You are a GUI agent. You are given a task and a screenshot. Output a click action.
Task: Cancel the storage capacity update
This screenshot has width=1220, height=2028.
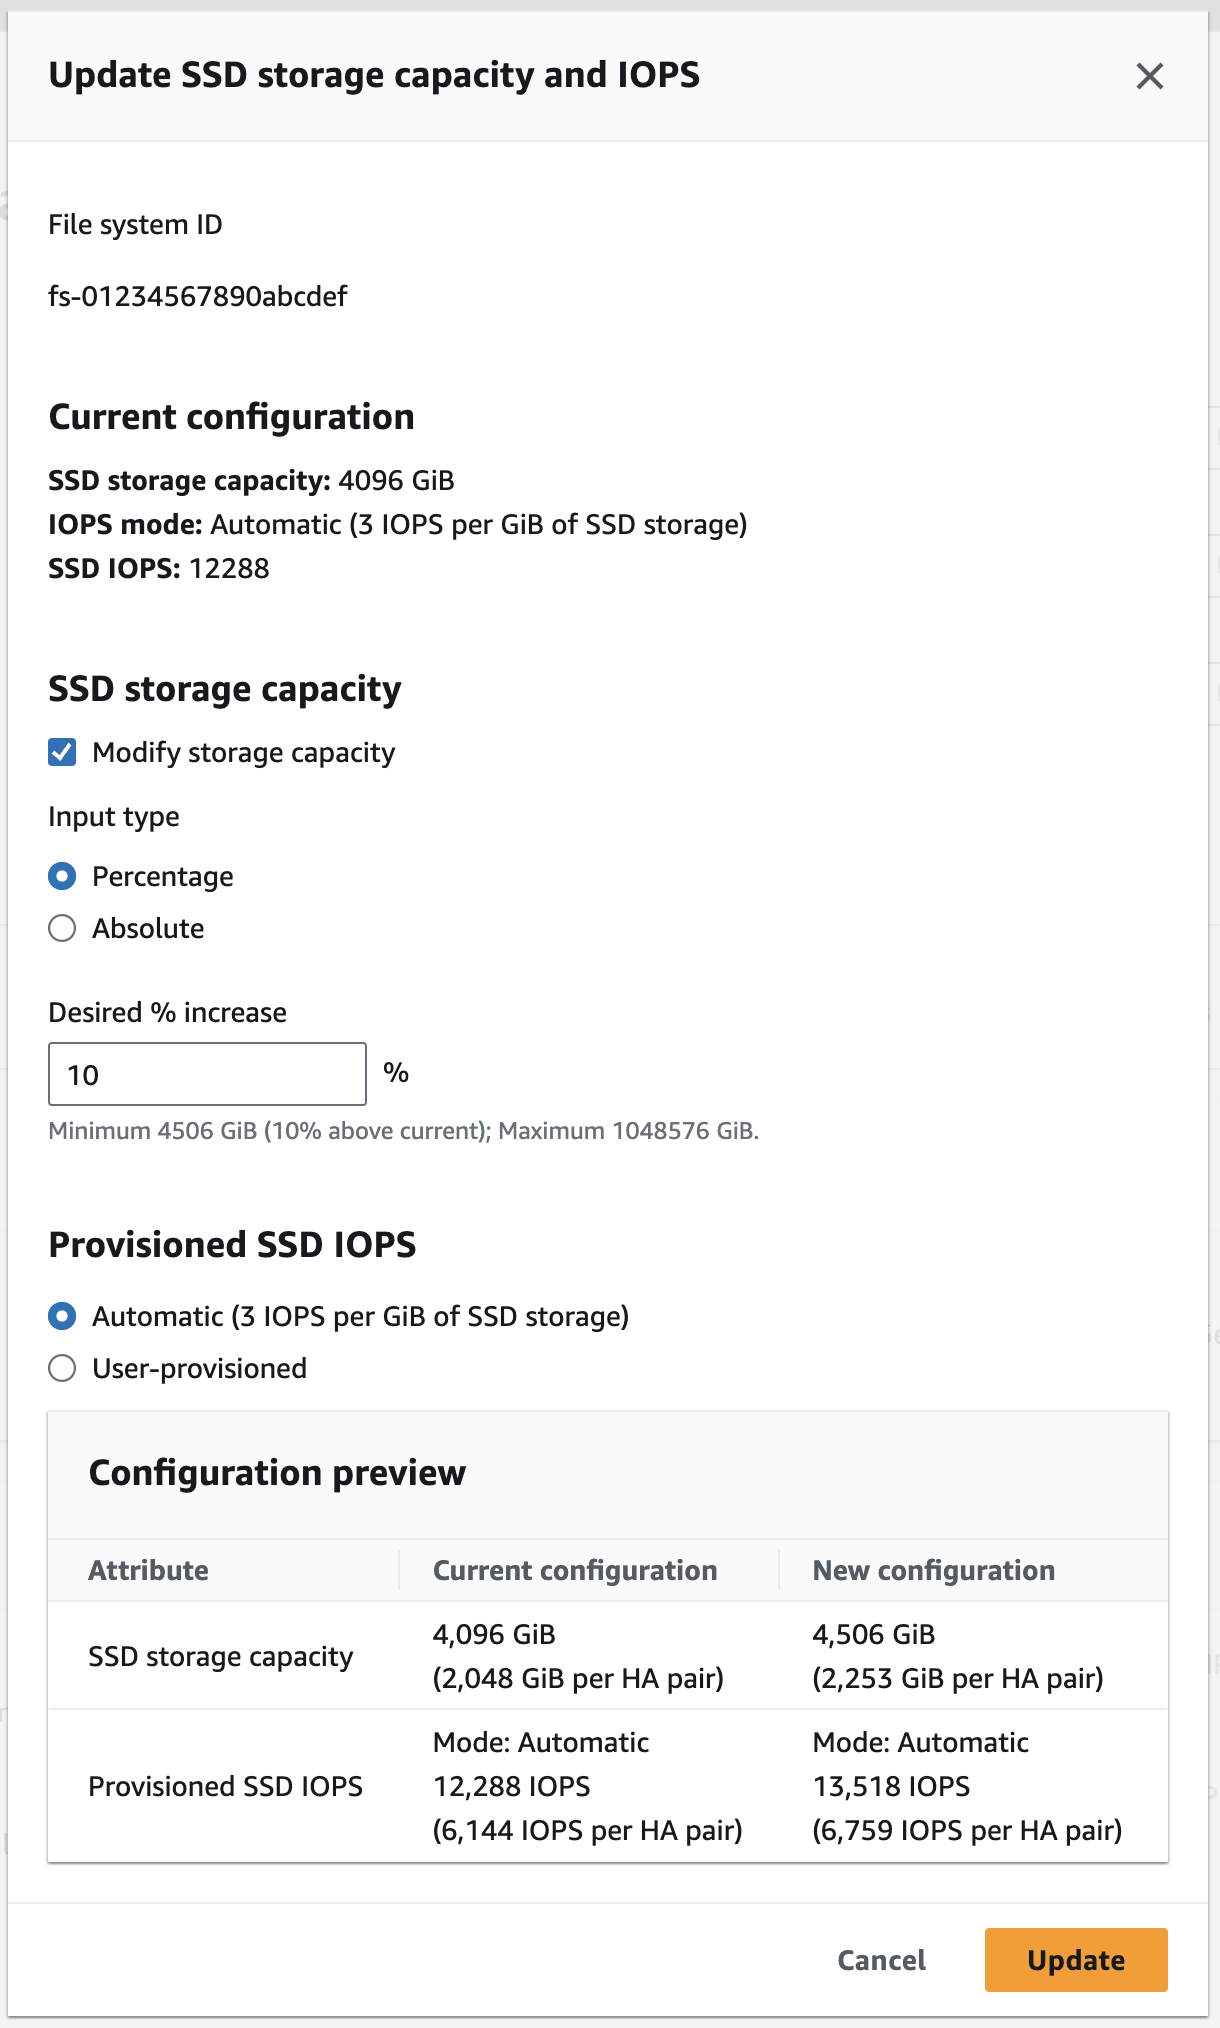(881, 1960)
